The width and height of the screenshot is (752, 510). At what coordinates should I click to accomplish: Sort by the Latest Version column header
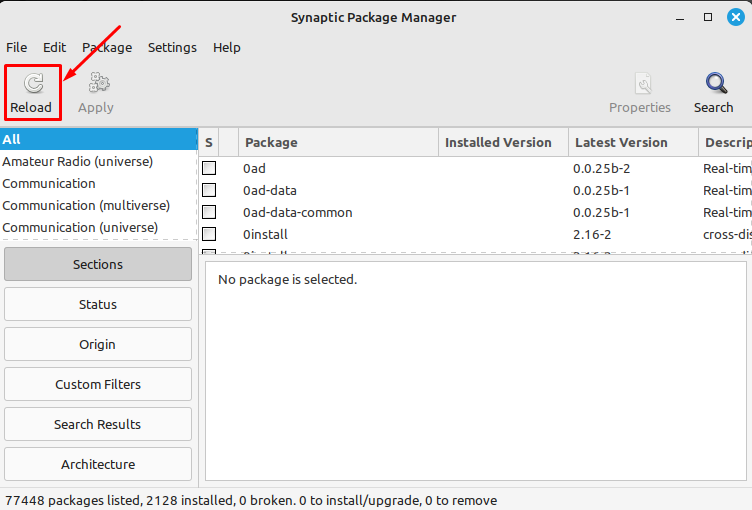621,142
